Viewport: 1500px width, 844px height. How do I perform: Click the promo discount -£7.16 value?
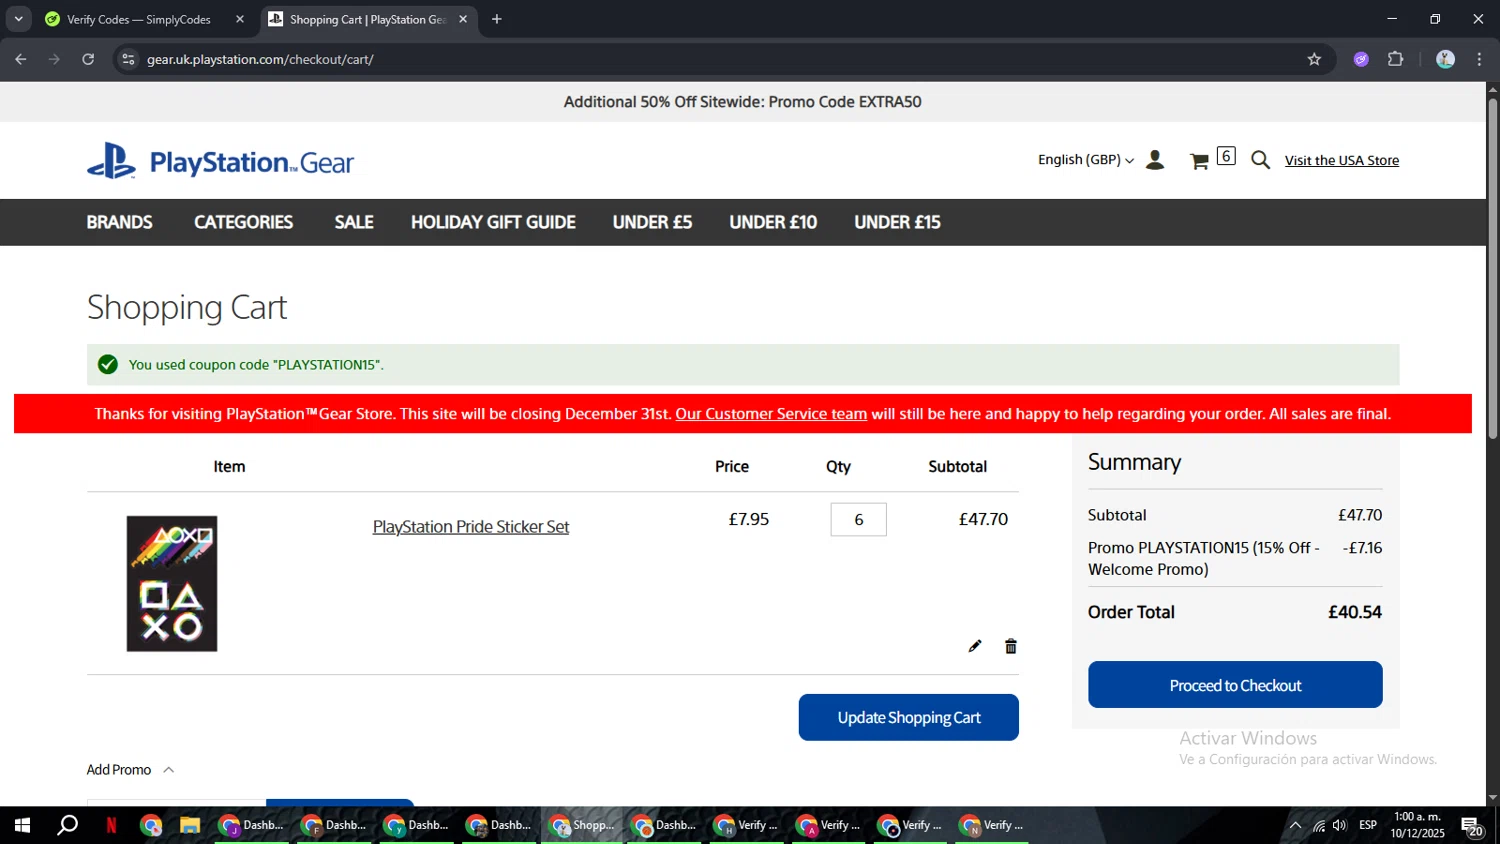point(1362,548)
